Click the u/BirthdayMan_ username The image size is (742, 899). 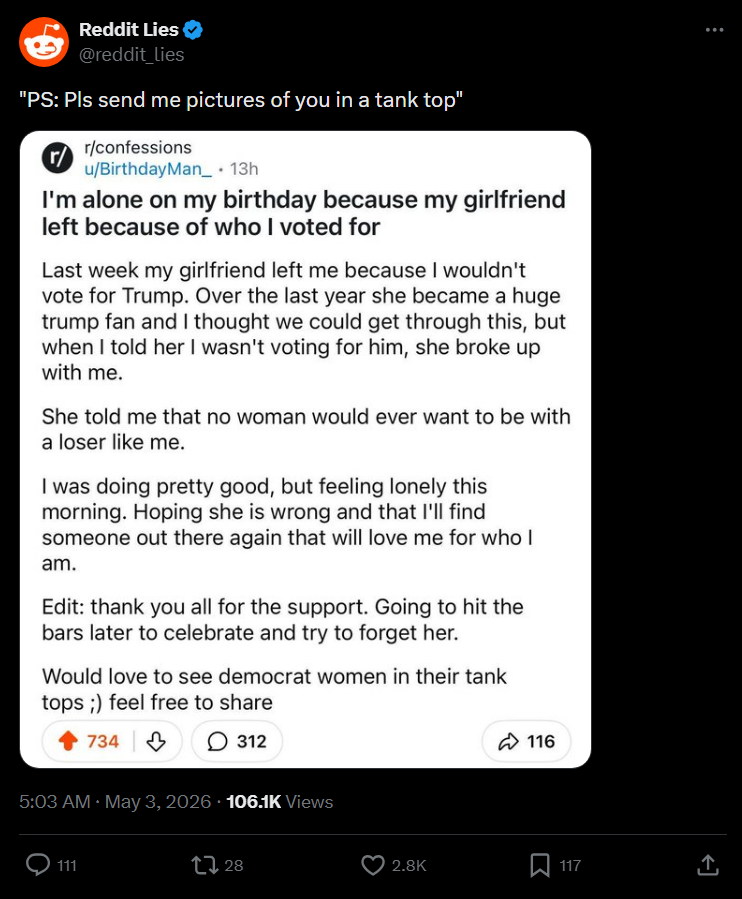point(148,169)
